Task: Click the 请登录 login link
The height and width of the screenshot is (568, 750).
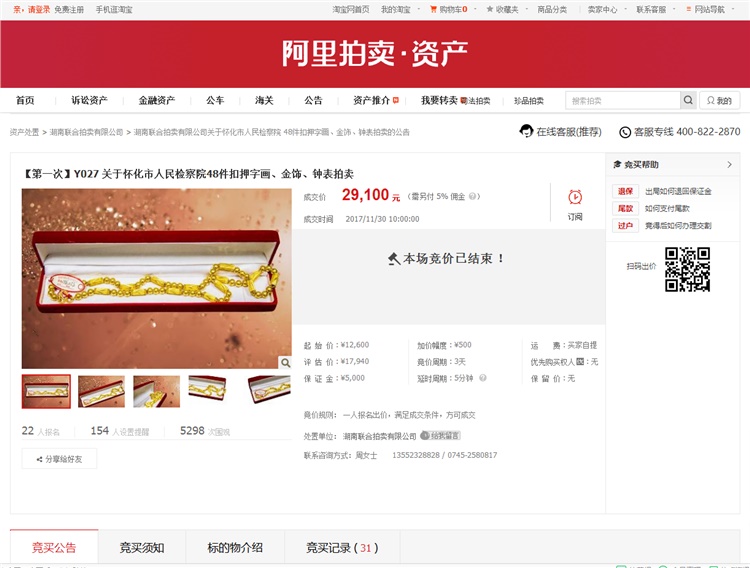Action: [x=38, y=9]
